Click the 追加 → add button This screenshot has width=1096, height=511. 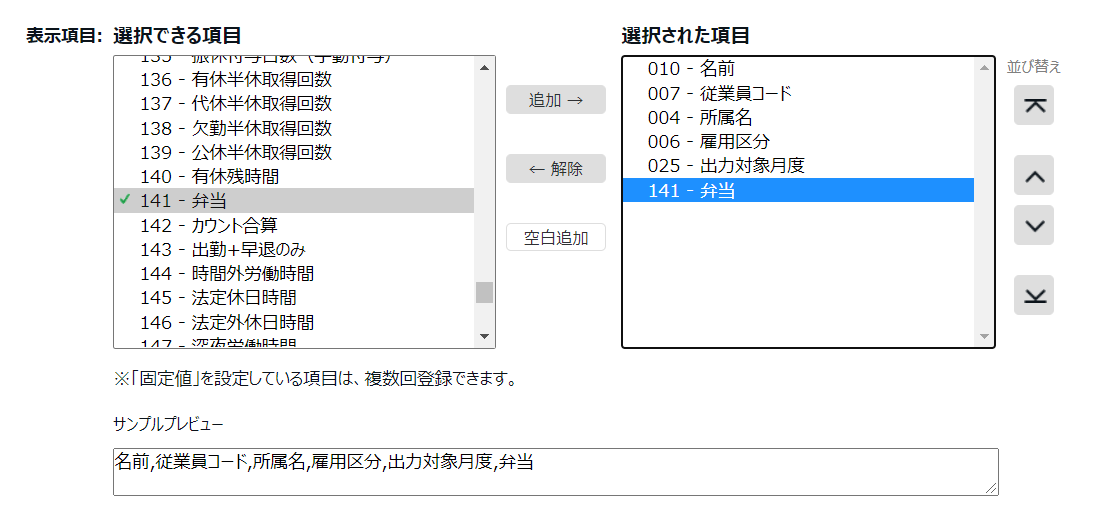pyautogui.click(x=555, y=100)
